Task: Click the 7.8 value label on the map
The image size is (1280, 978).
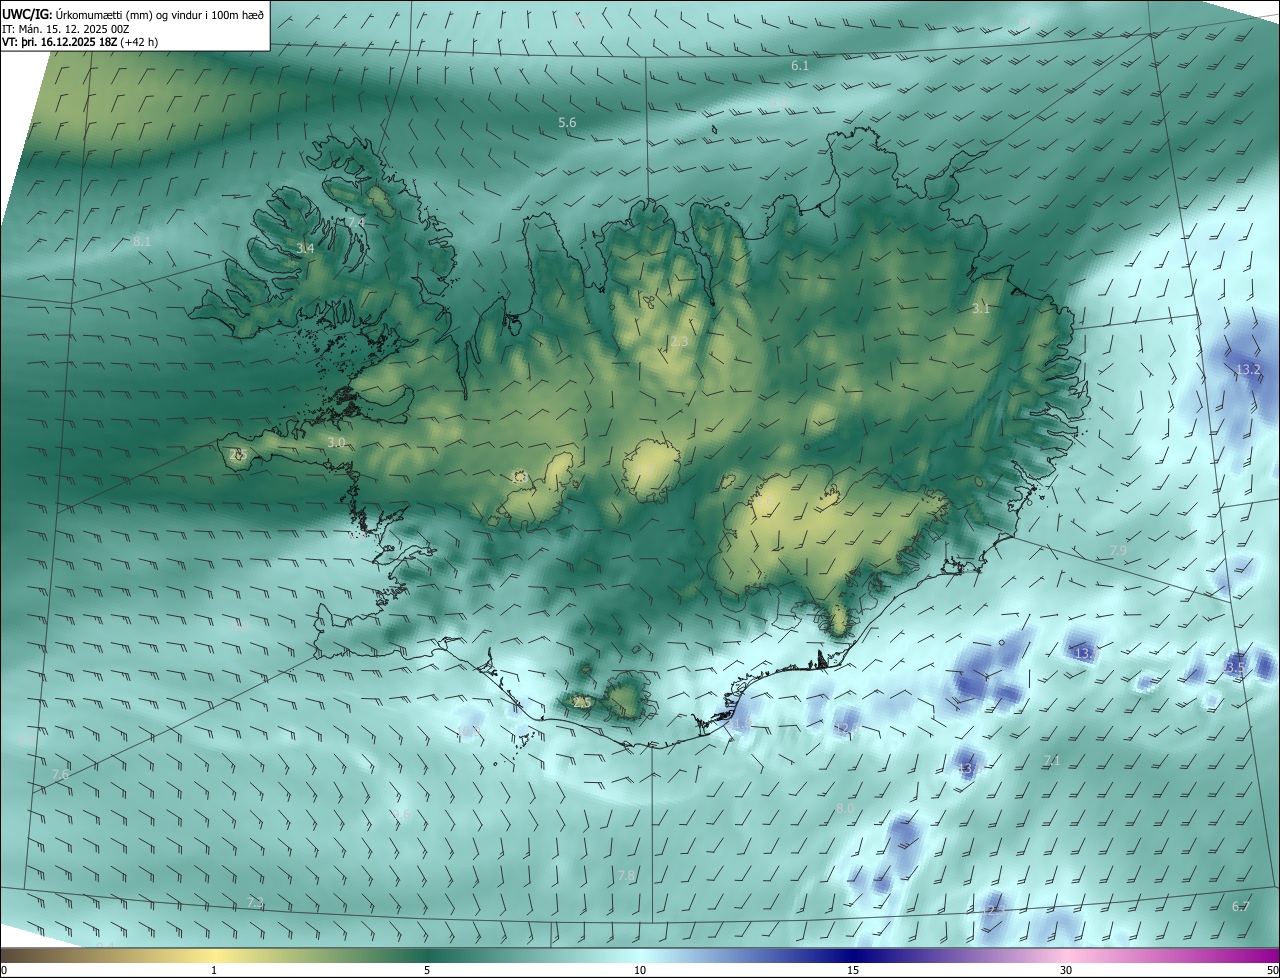Action: tap(626, 875)
